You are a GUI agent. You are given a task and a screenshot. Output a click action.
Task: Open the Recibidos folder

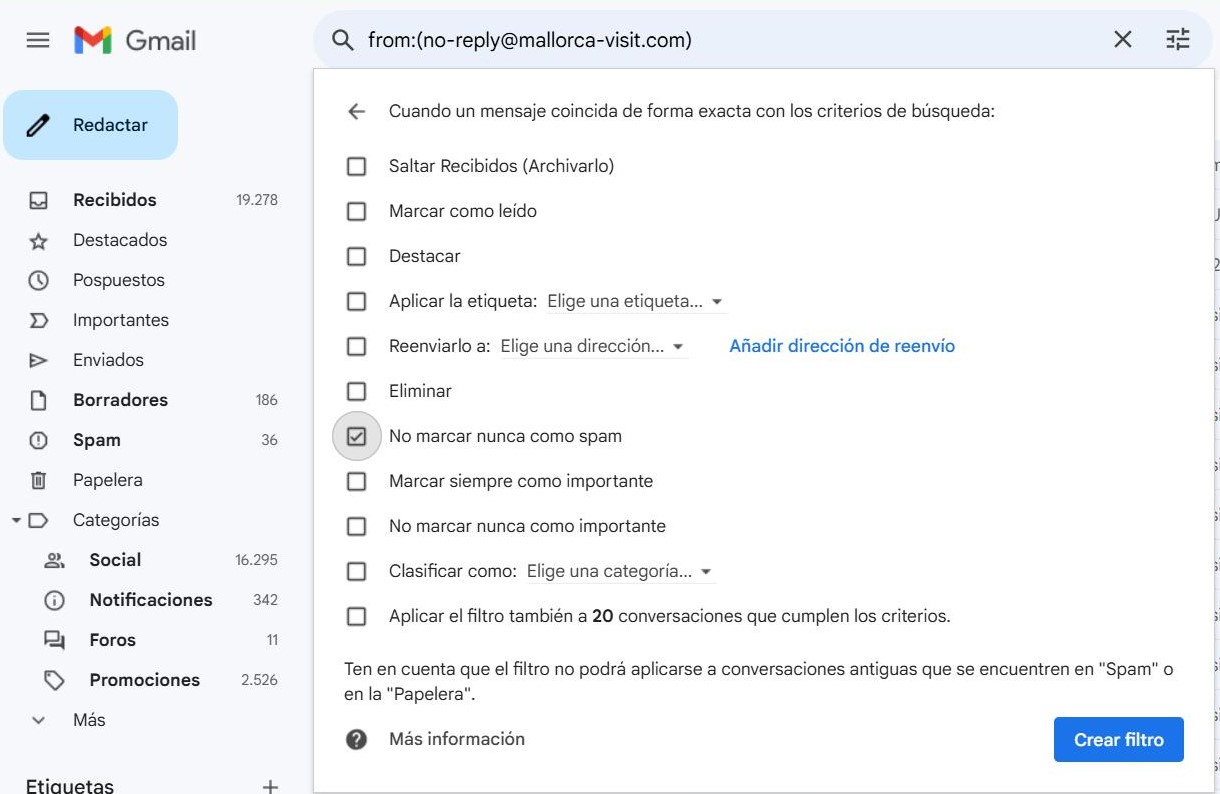[x=114, y=200]
